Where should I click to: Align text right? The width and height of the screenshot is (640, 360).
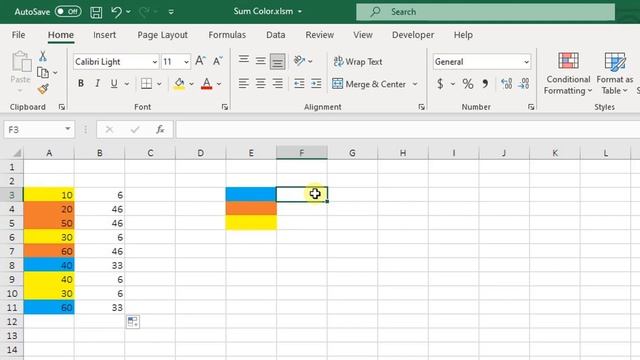[278, 84]
